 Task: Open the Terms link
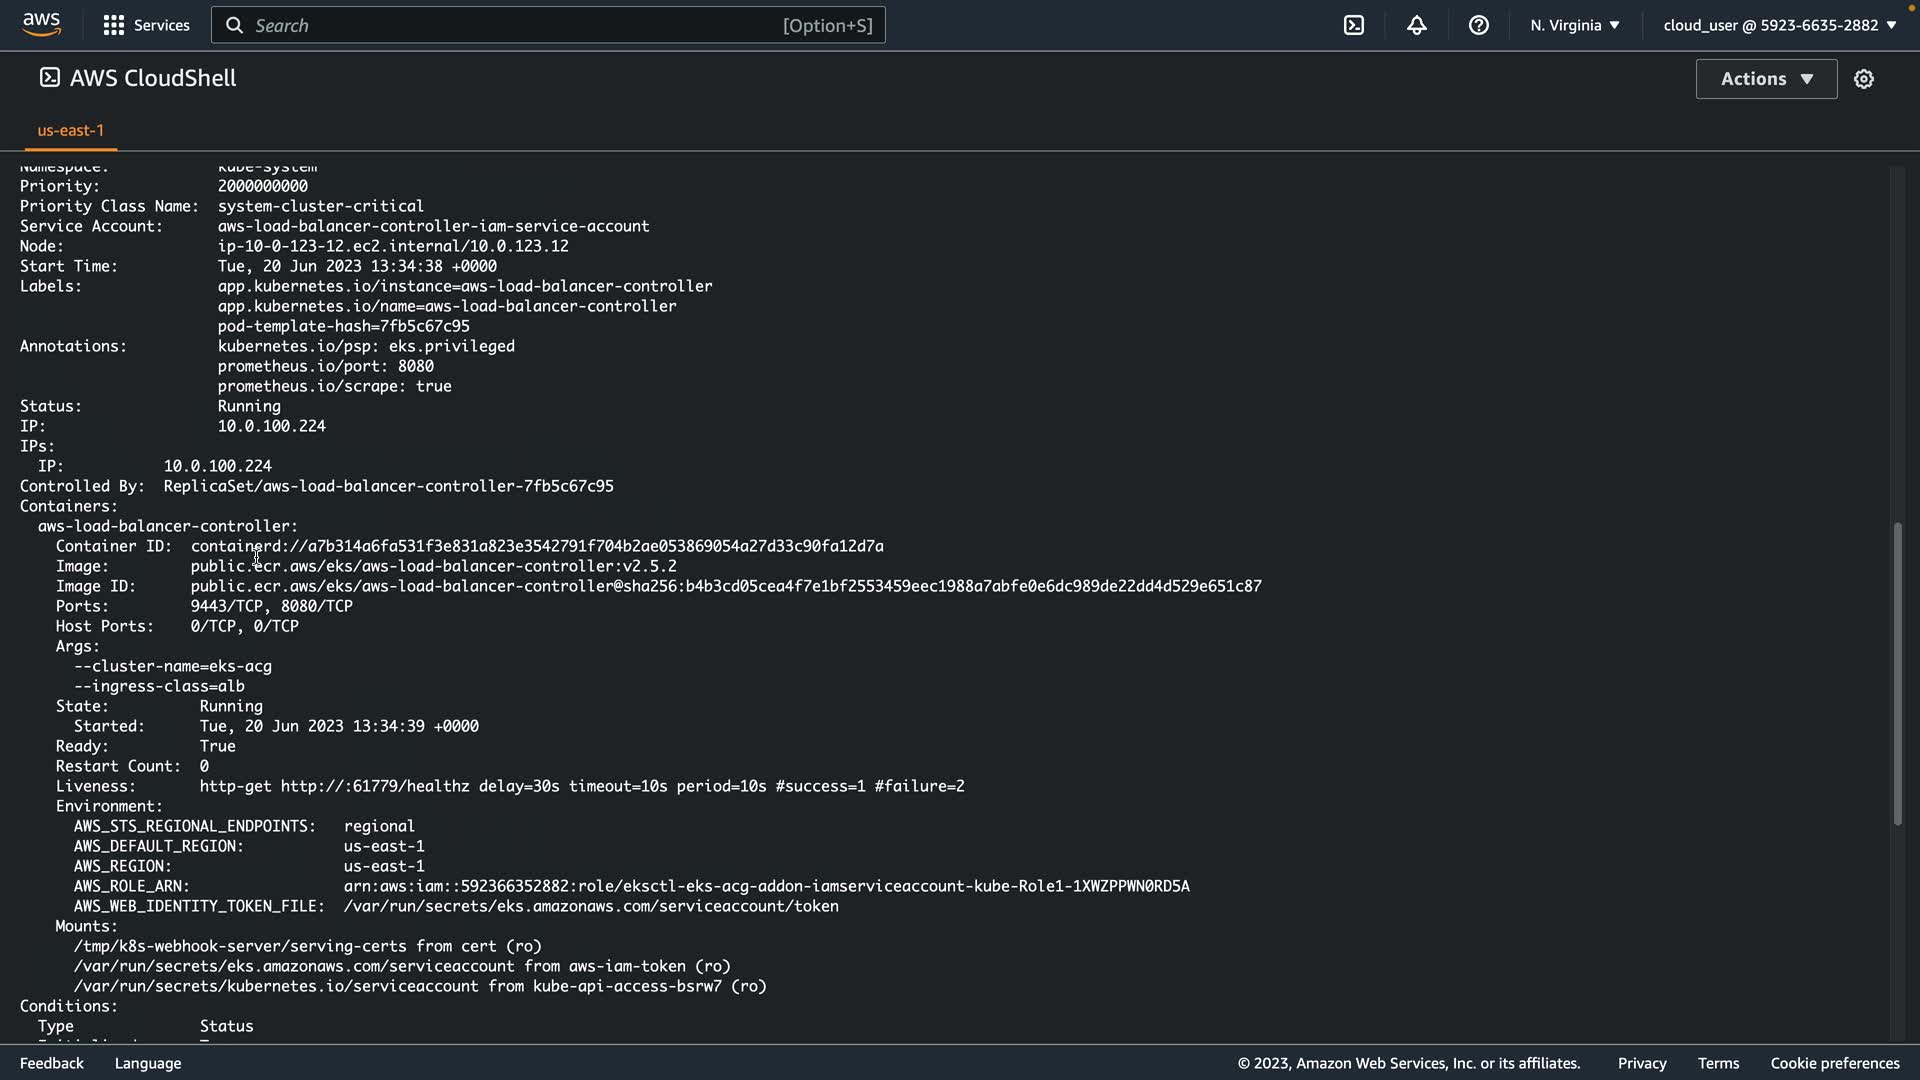[x=1718, y=1063]
